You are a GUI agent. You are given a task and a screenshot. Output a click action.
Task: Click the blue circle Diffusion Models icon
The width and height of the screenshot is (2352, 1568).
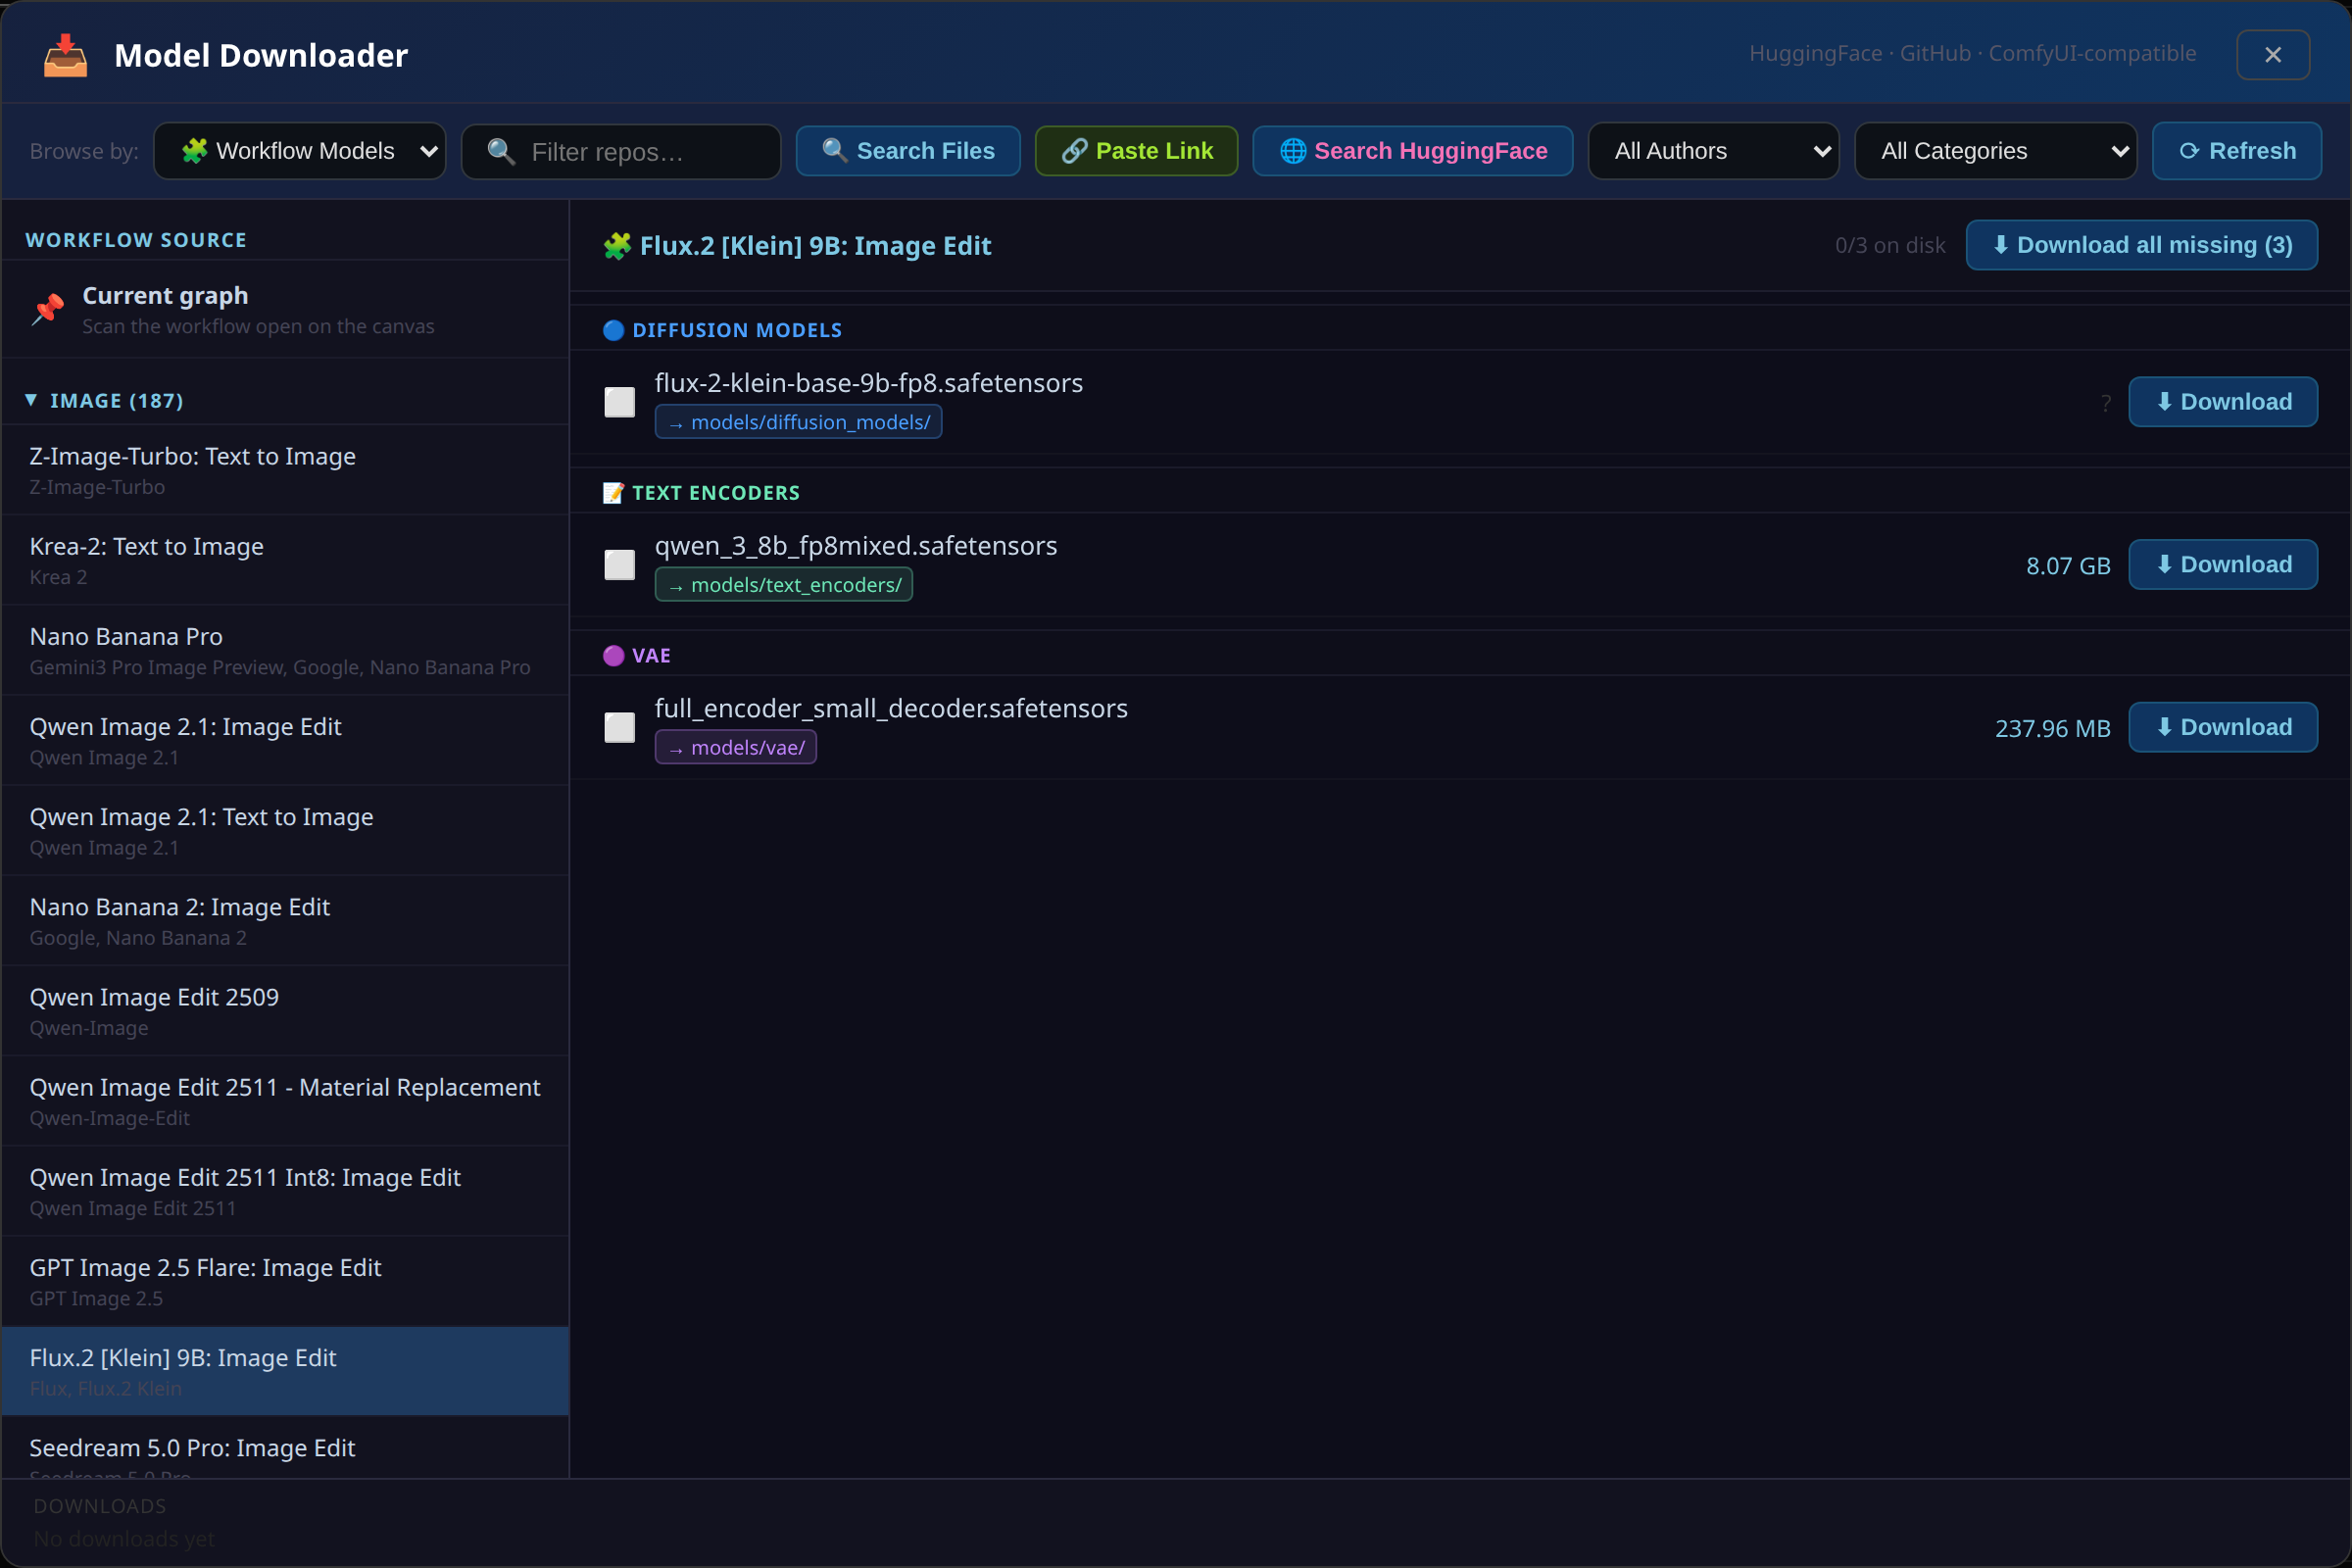[x=613, y=330]
